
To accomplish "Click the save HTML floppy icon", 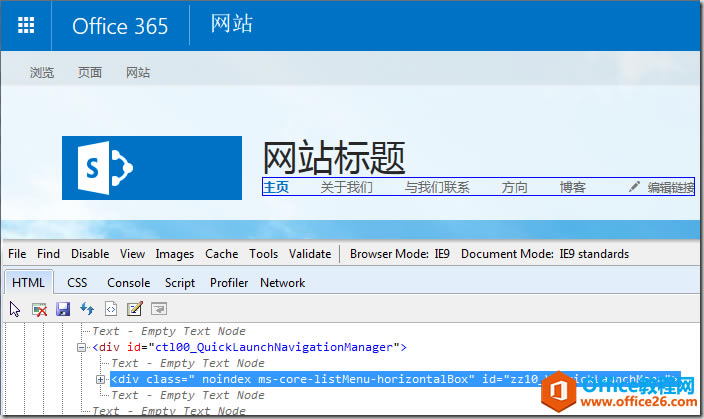I will coord(63,309).
